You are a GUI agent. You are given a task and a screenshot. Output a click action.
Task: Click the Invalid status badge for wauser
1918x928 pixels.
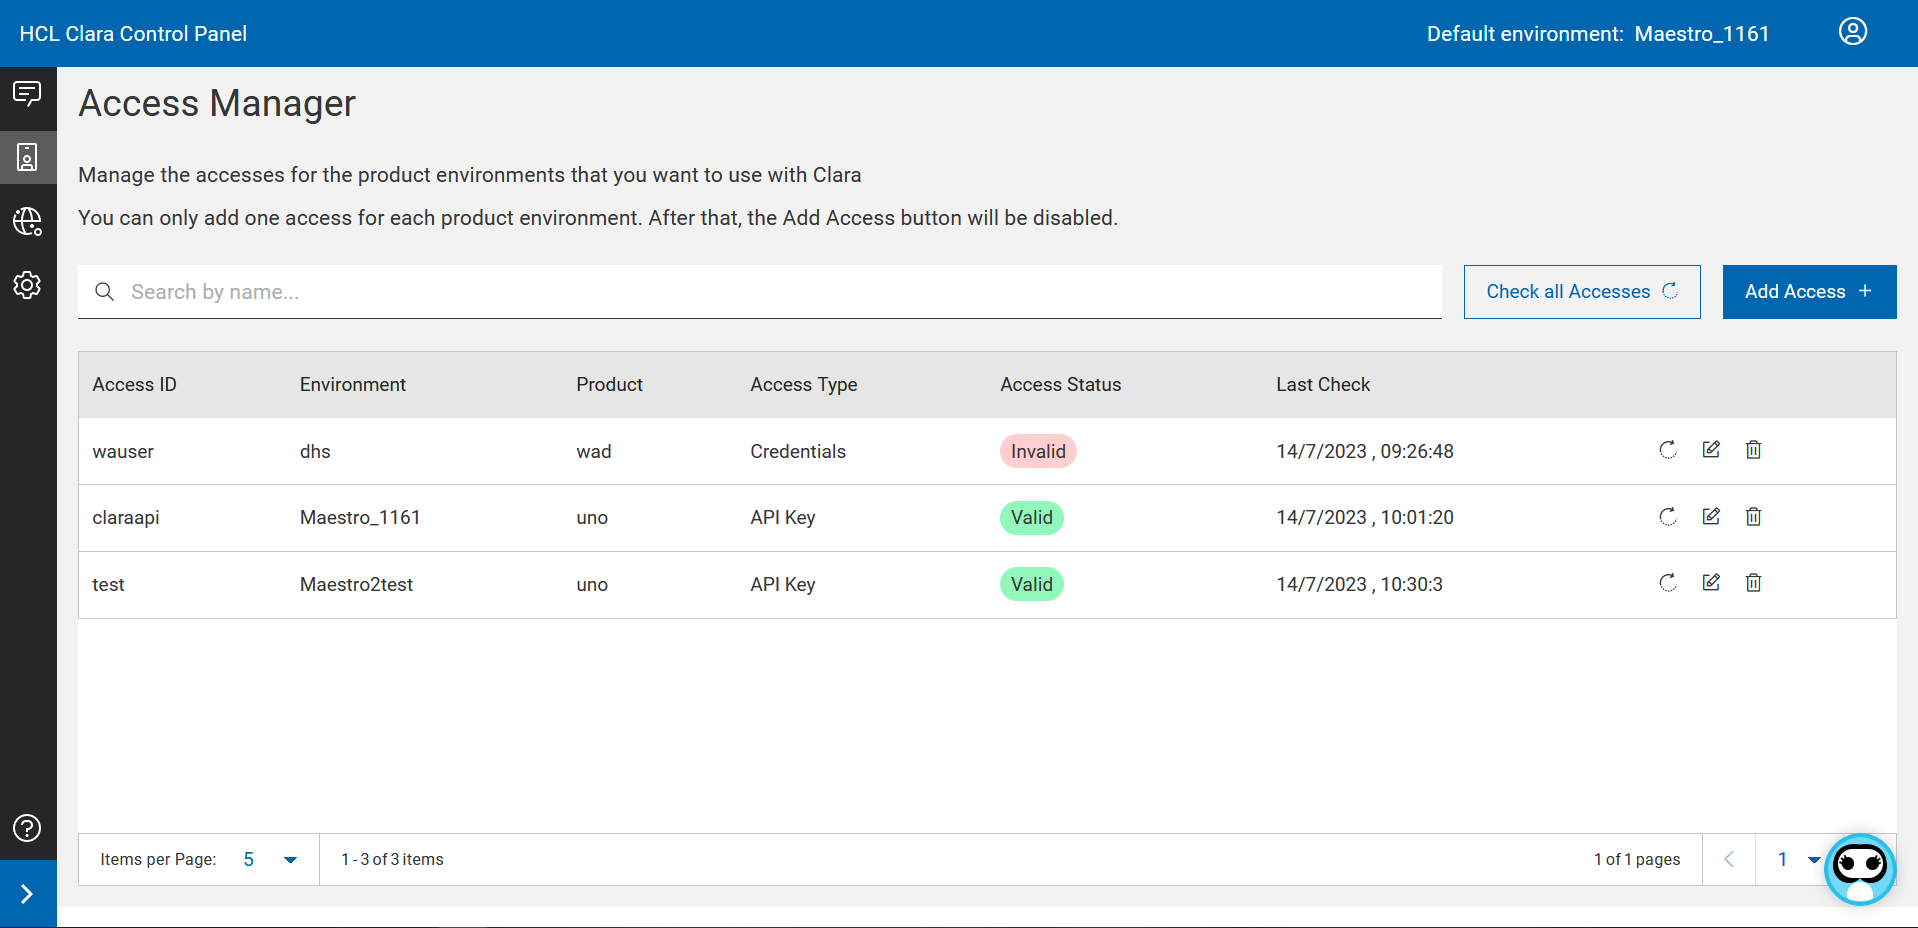[1038, 451]
